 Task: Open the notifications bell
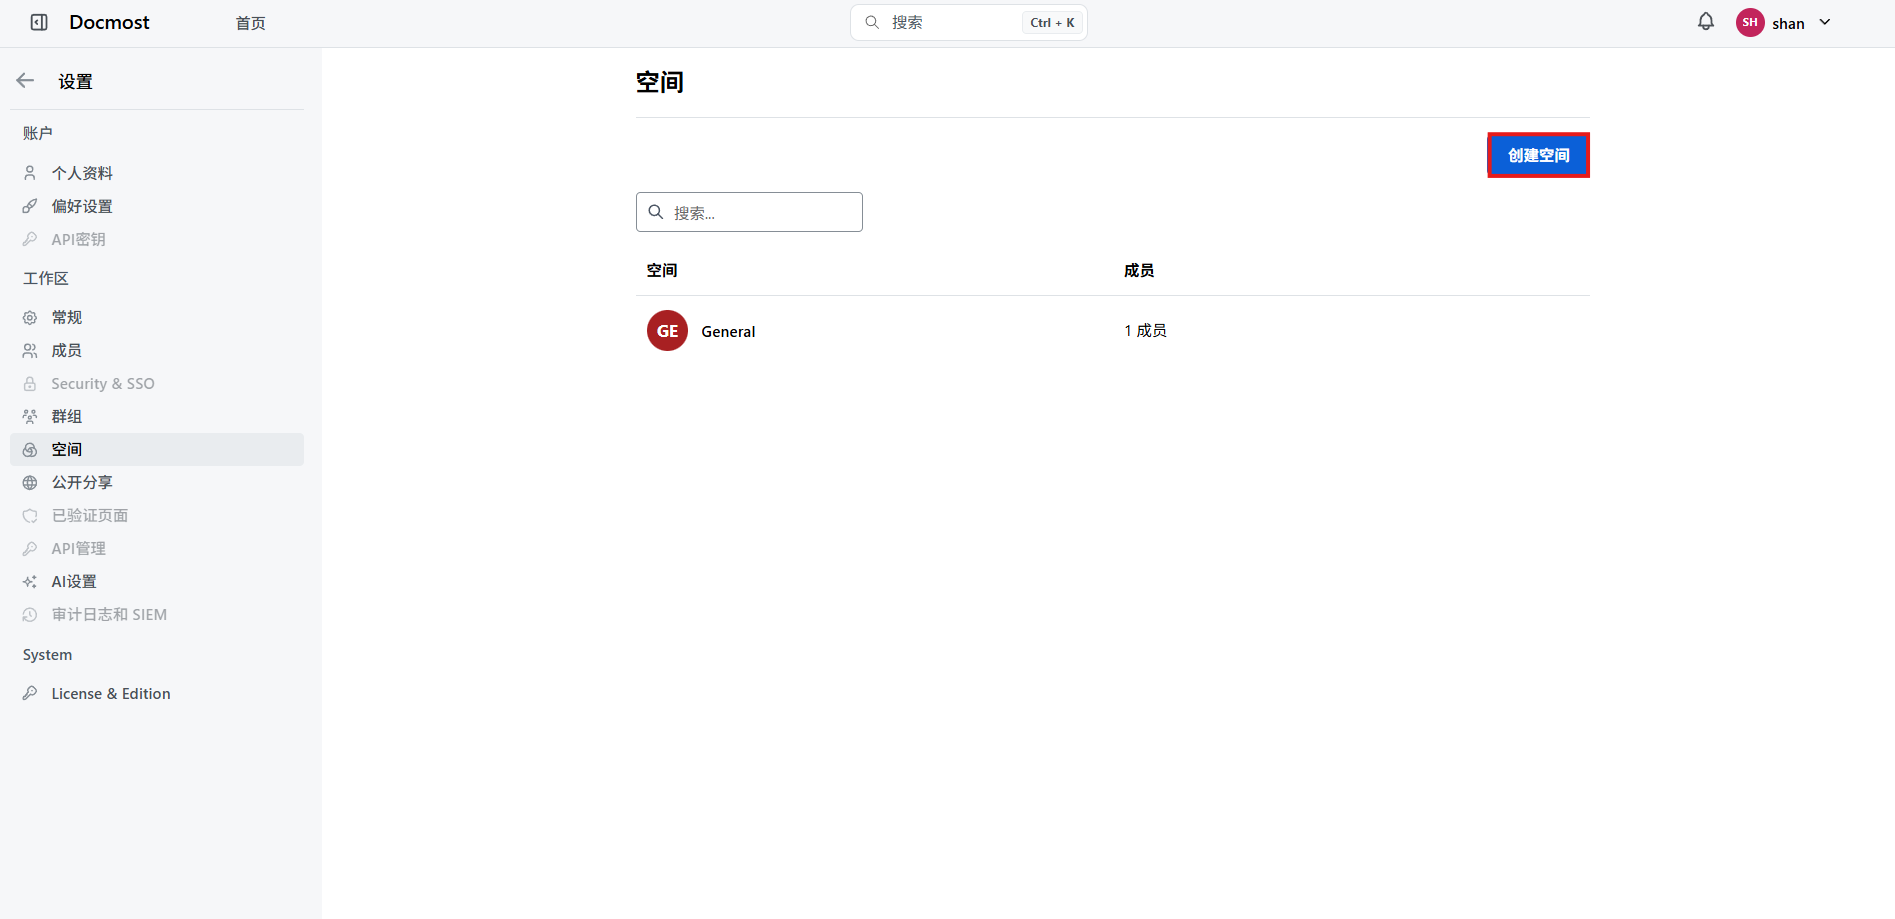point(1706,22)
